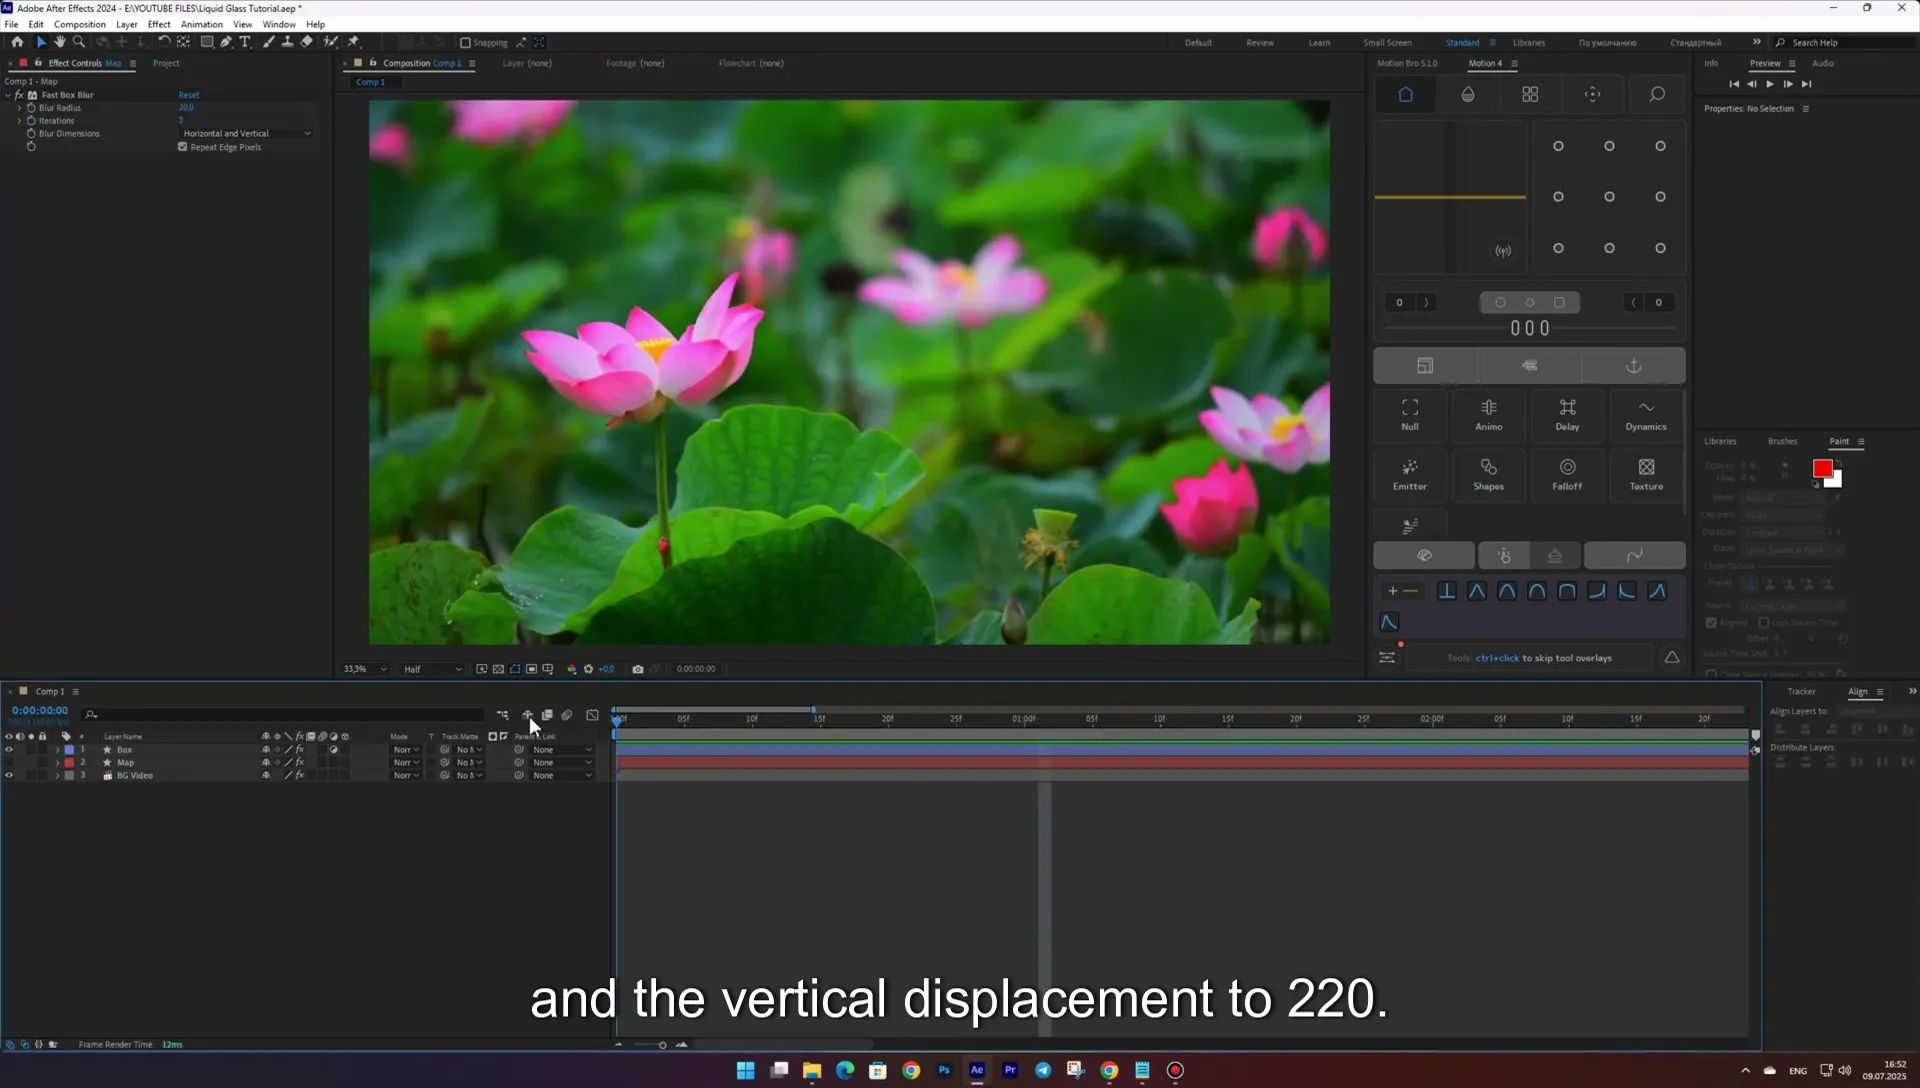Open the Dynamics tool in Motion 4

point(1646,414)
